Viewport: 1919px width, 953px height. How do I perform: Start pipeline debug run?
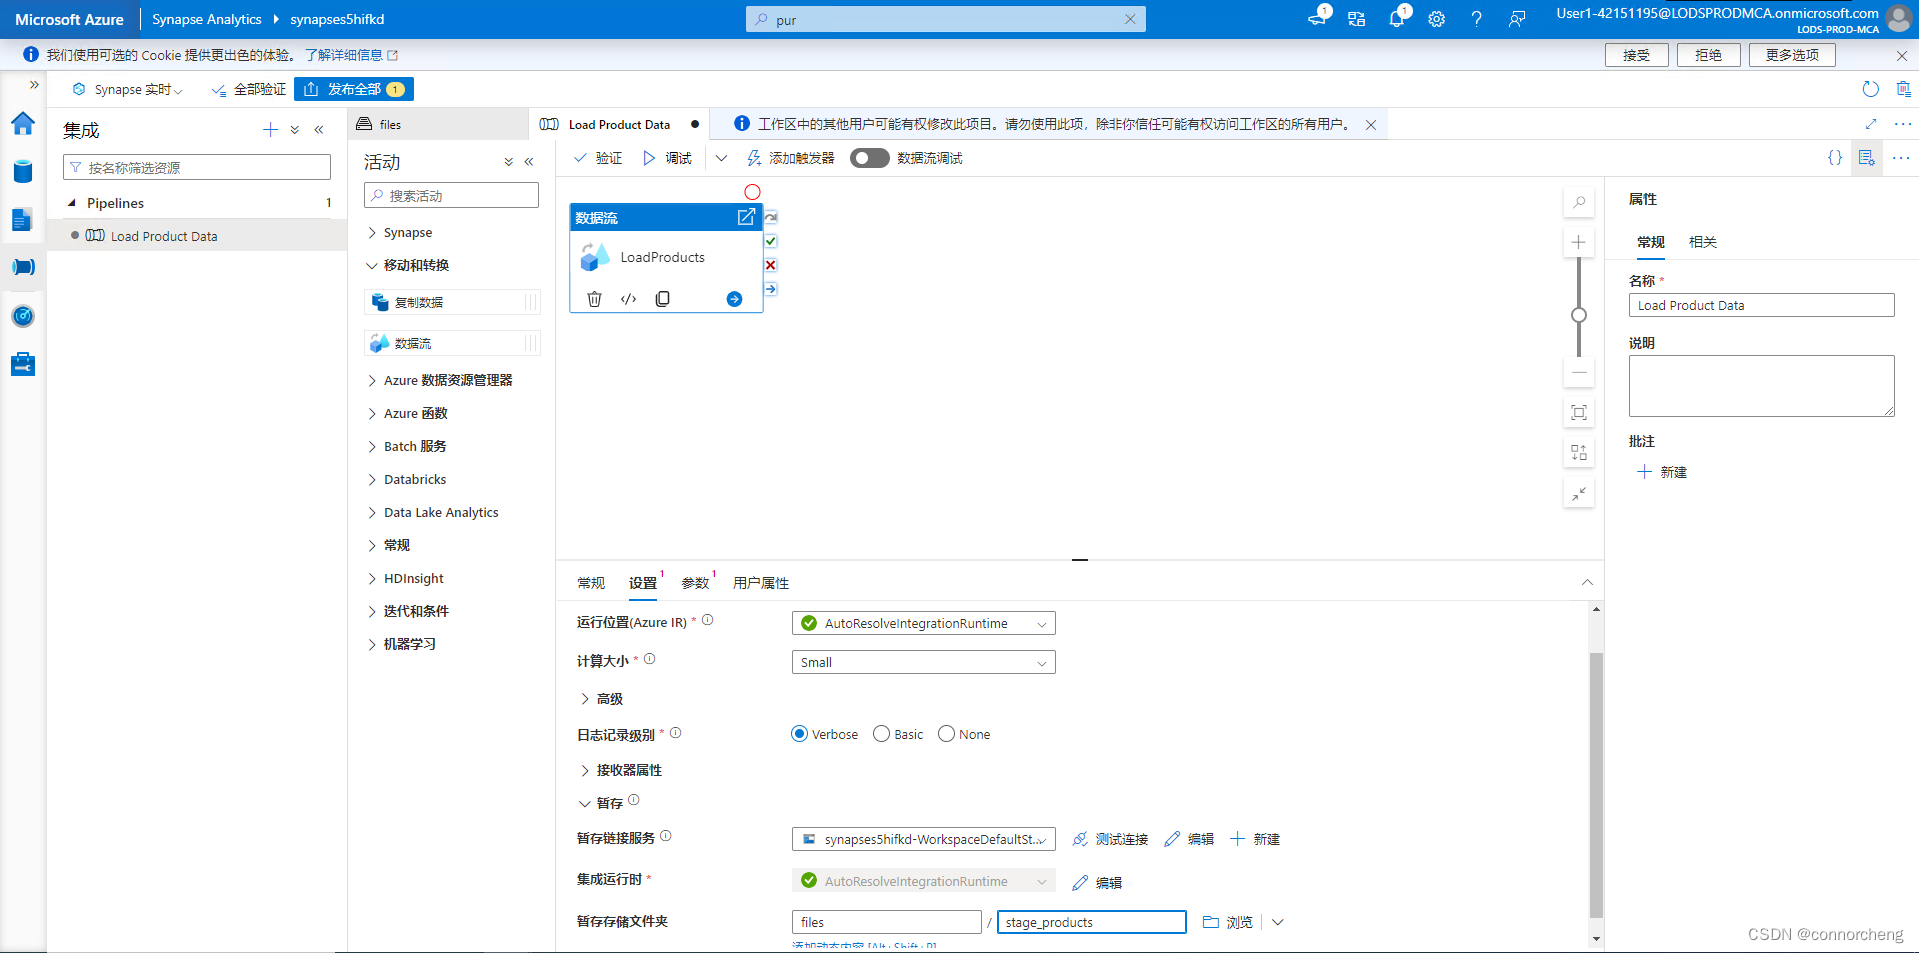click(667, 158)
